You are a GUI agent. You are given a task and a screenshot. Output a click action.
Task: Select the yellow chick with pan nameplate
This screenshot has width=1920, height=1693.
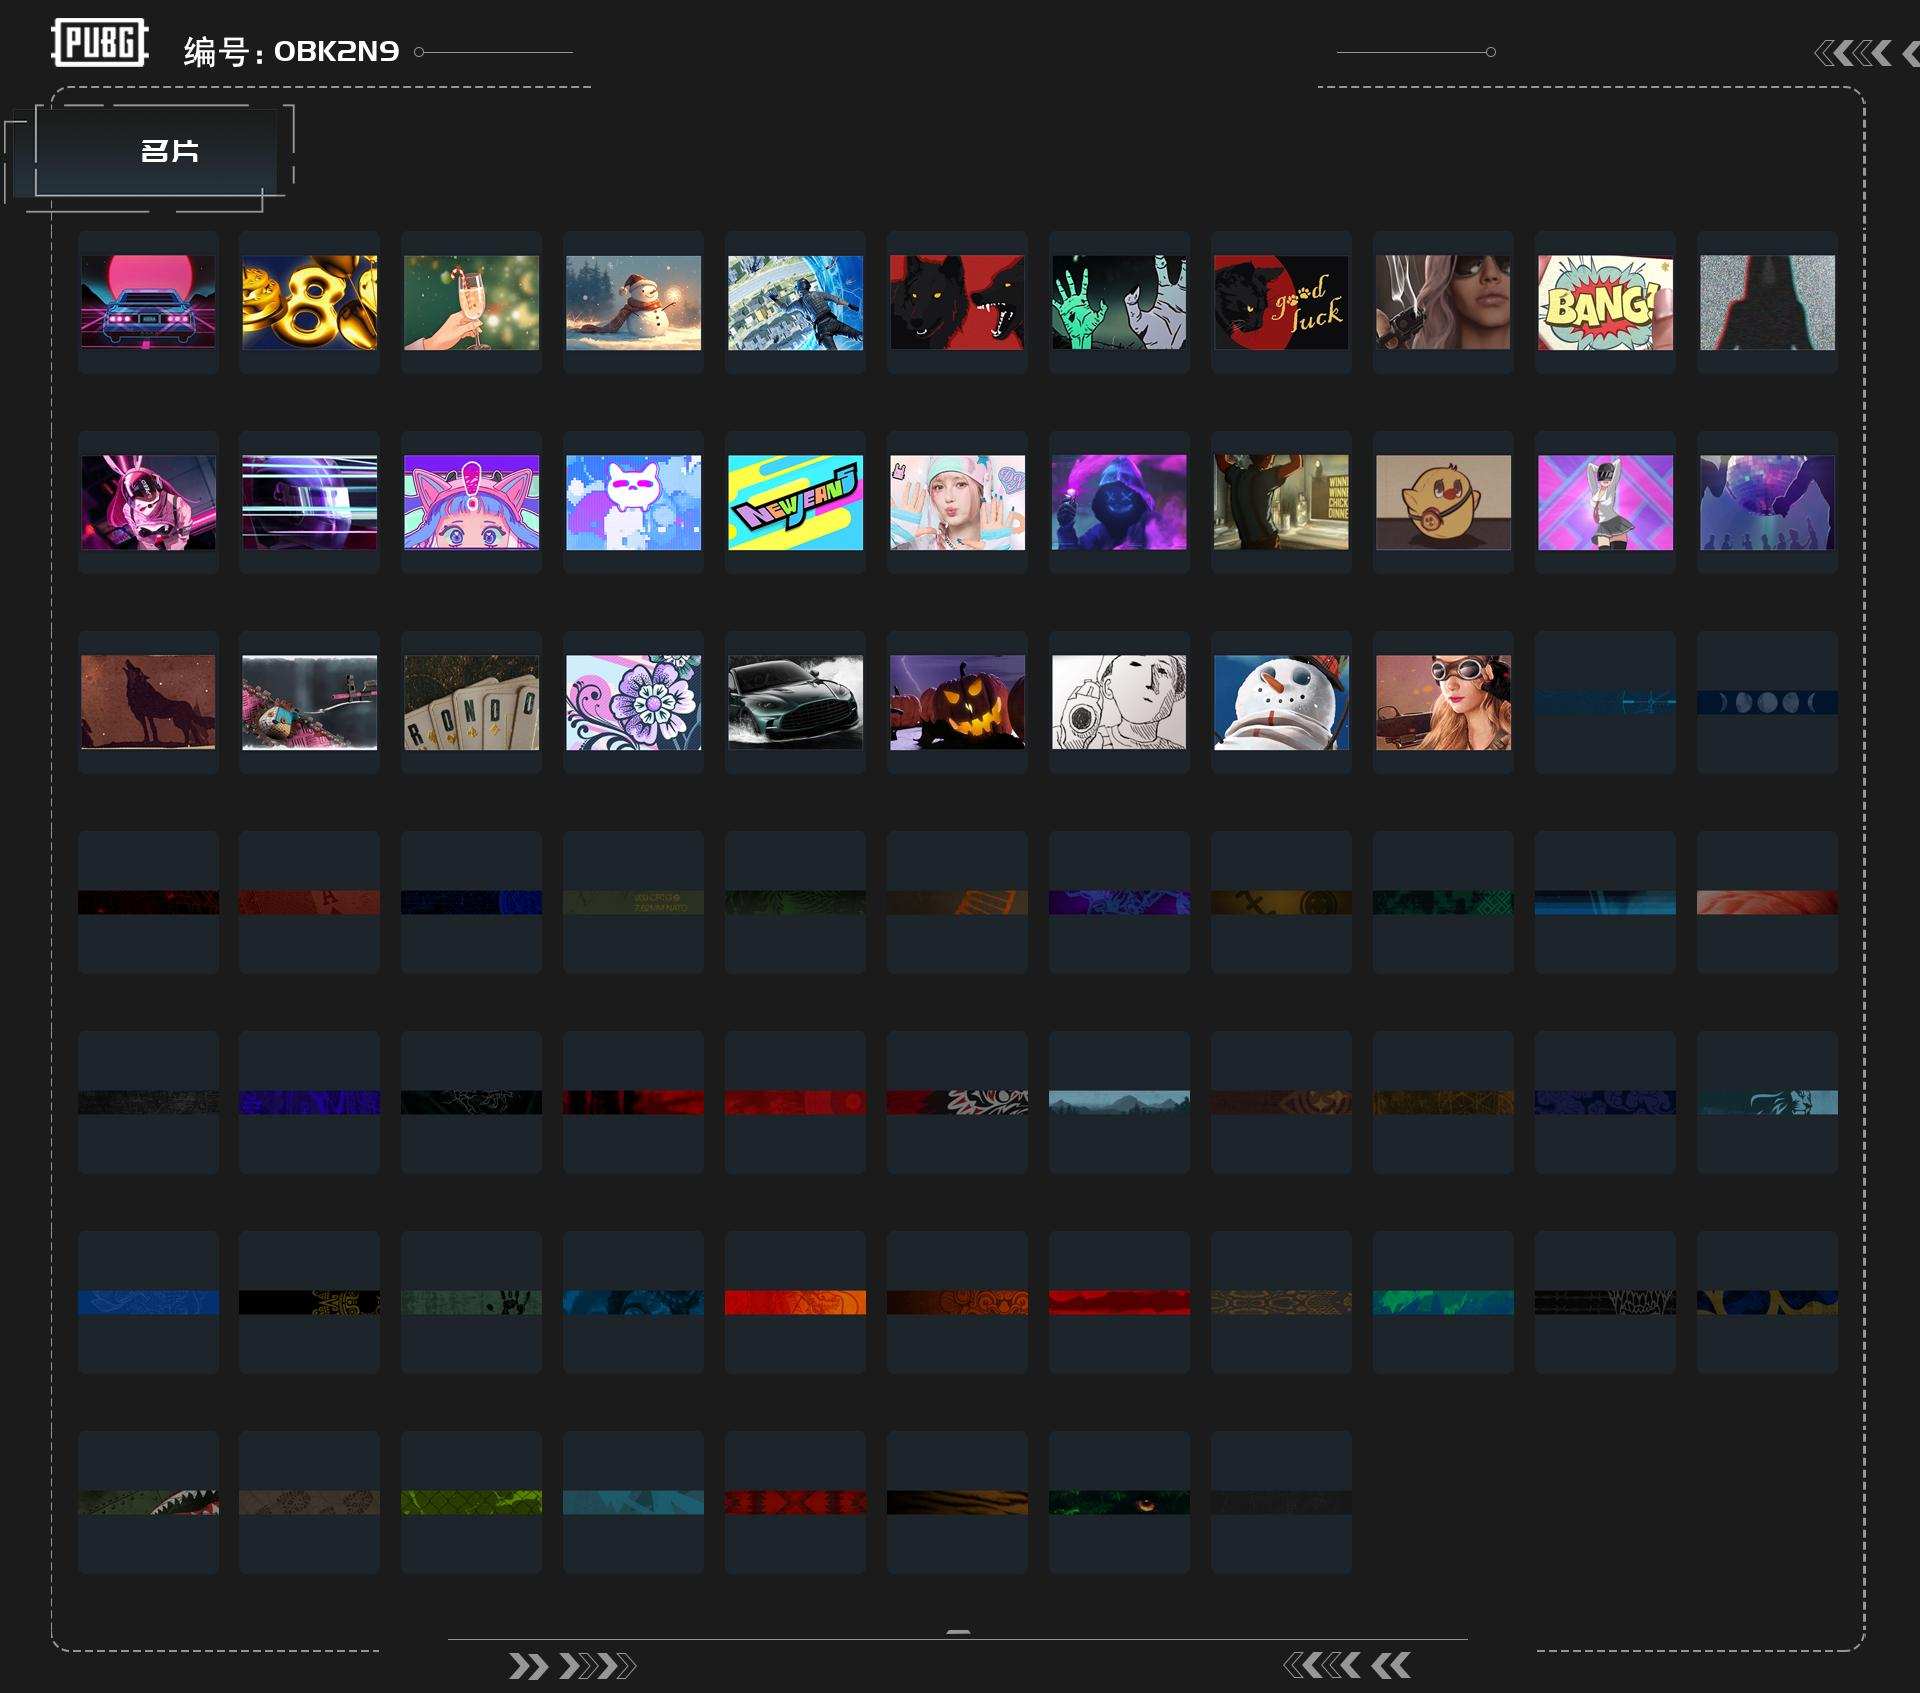[x=1444, y=502]
